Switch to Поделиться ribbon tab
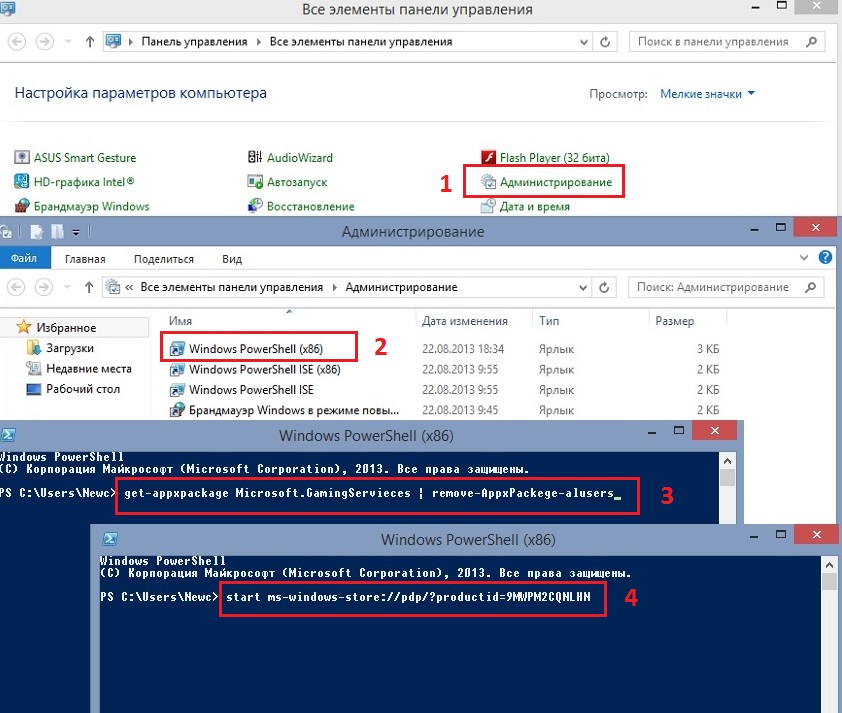Viewport: 842px width, 713px height. click(164, 259)
